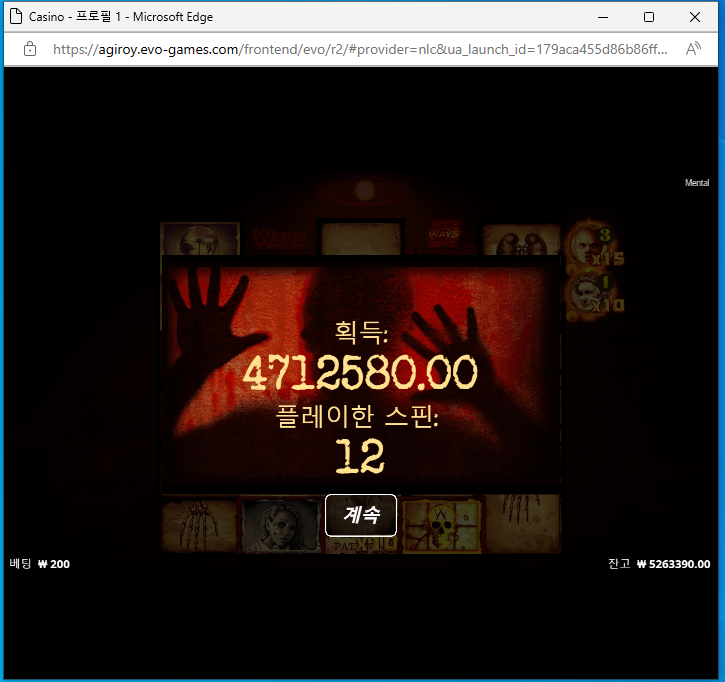Click the balance ₩ 5263390.00
This screenshot has width=725, height=682.
[x=674, y=564]
